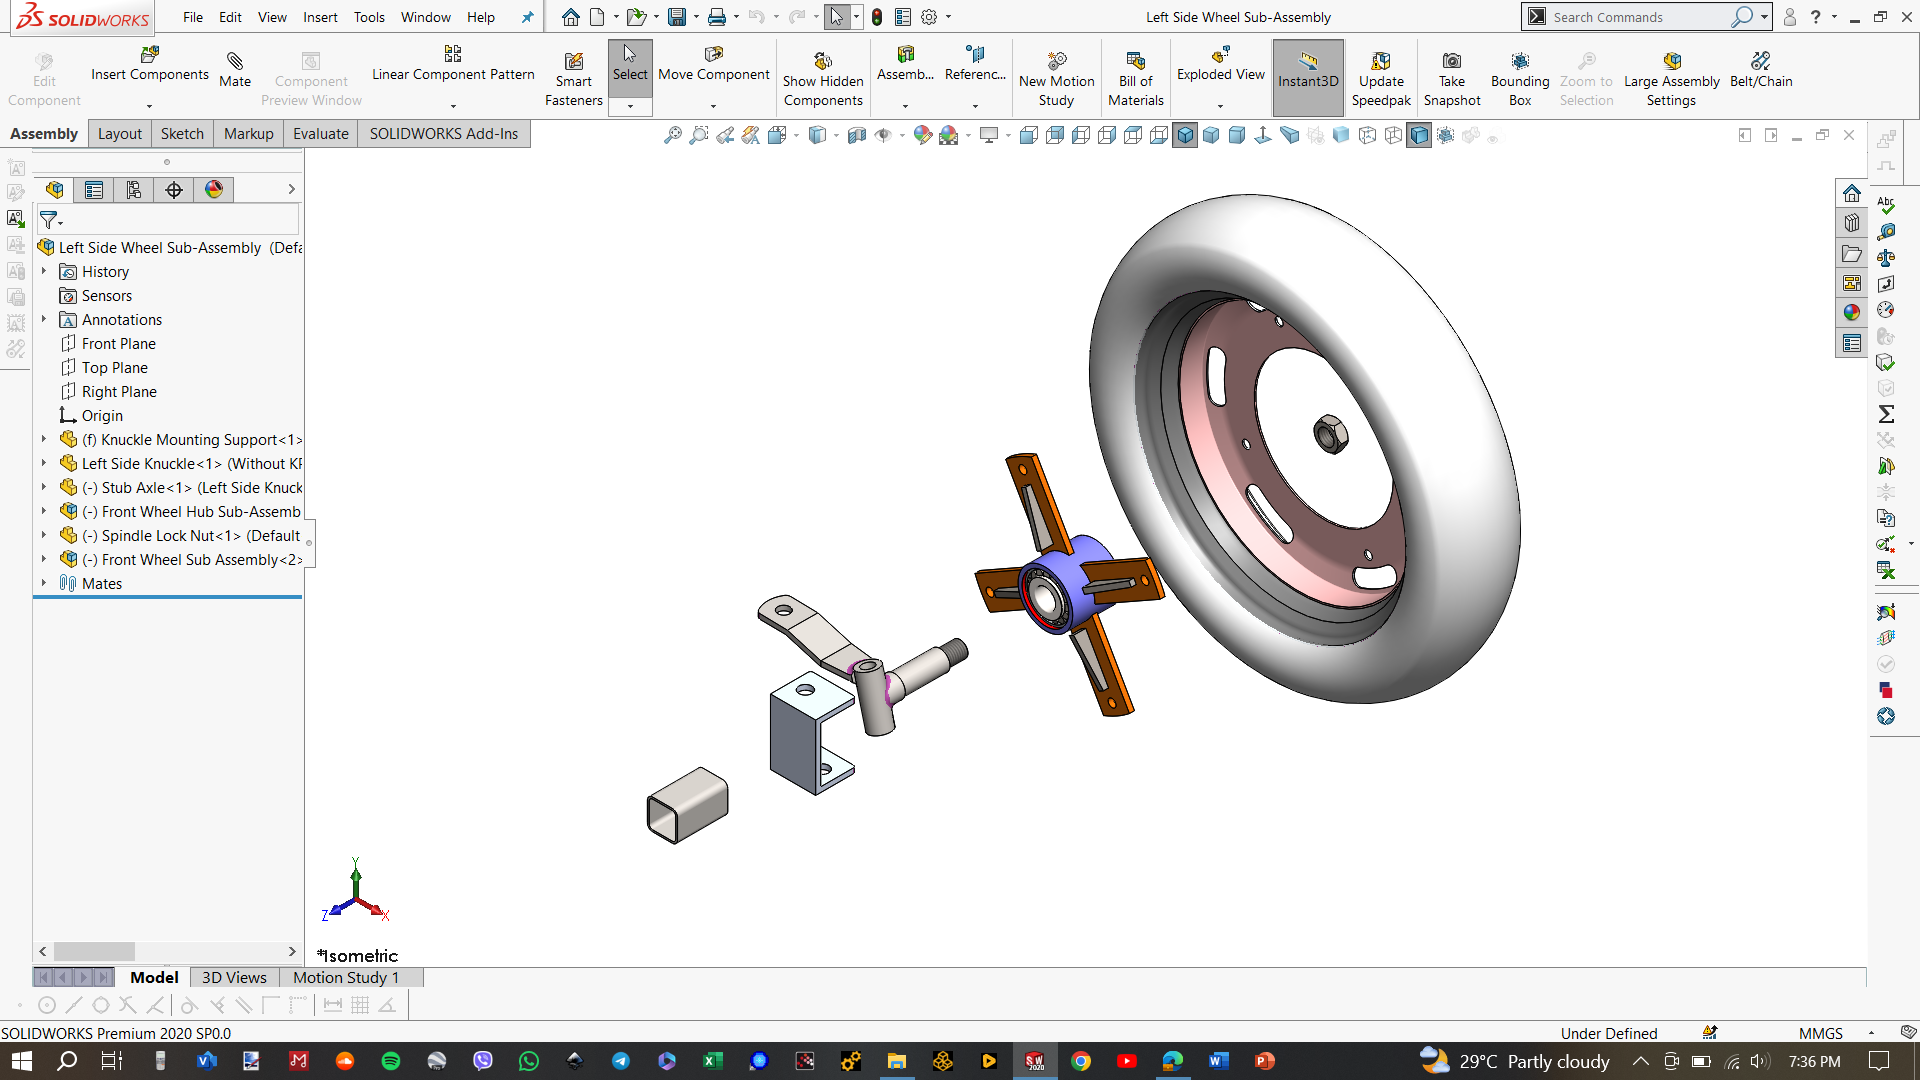Open Smart Fasteners tool
The height and width of the screenshot is (1080, 1920).
pos(574,79)
